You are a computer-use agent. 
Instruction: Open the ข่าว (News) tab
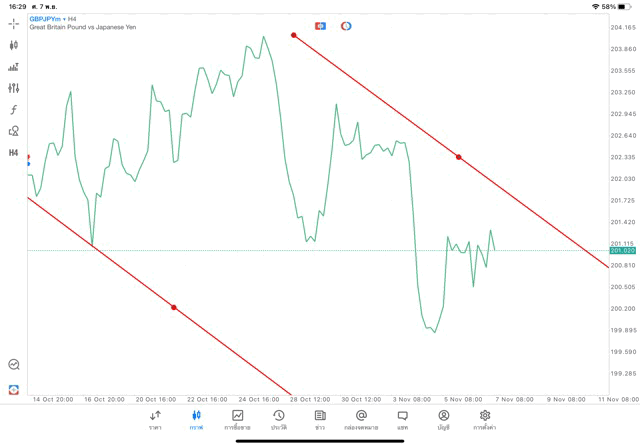click(320, 419)
